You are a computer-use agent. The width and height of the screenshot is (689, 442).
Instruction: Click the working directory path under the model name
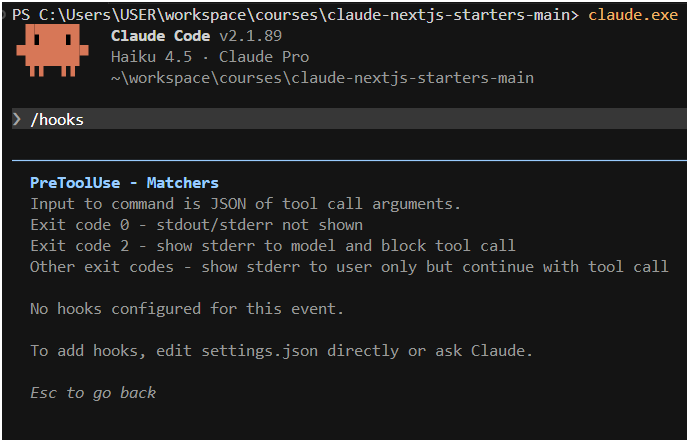click(322, 77)
